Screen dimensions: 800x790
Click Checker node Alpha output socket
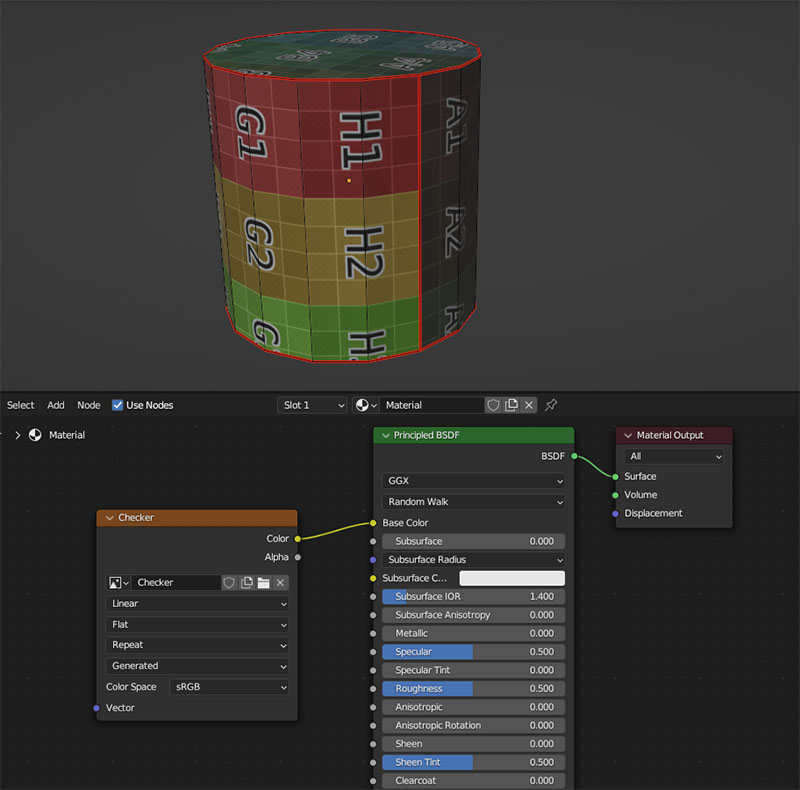pos(297,557)
